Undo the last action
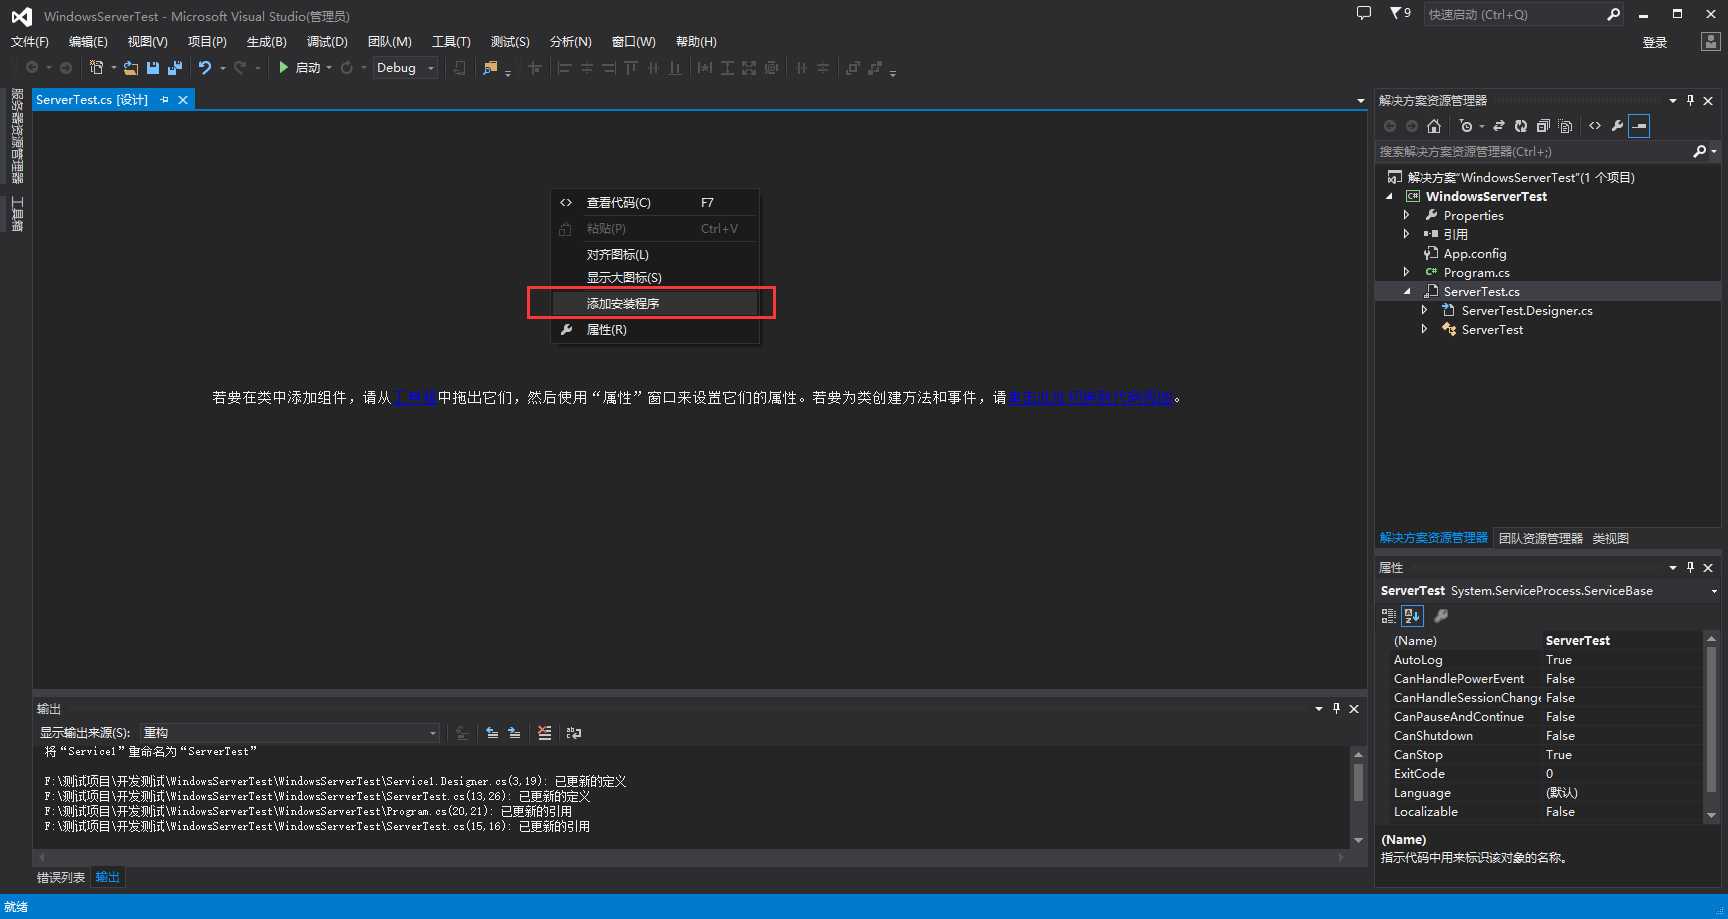The height and width of the screenshot is (919, 1728). 205,68
